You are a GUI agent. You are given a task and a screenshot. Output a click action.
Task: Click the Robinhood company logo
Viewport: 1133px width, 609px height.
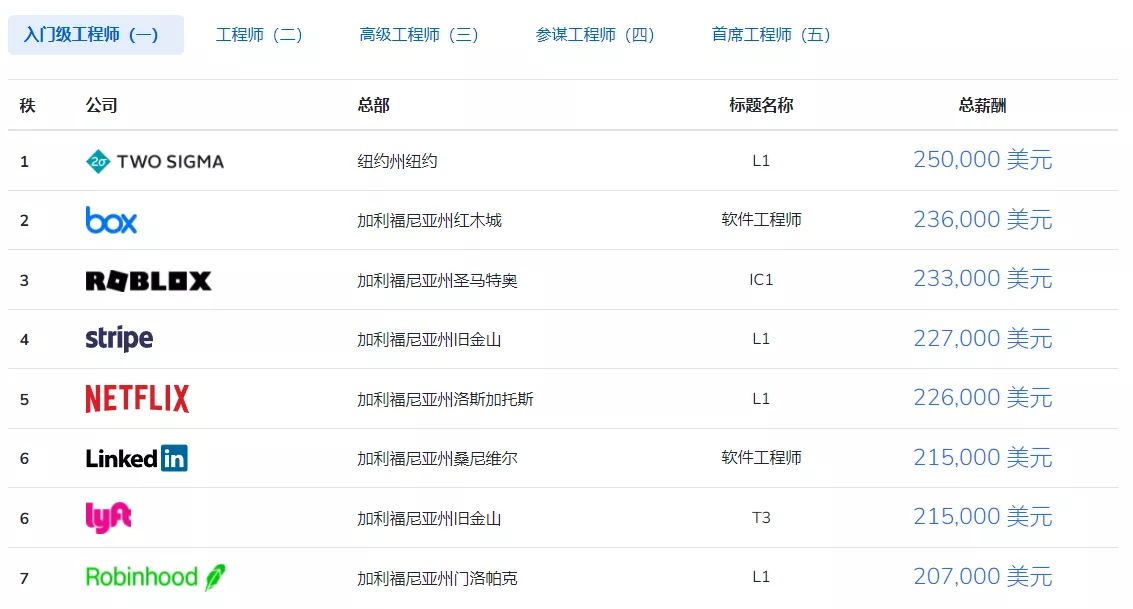[x=155, y=577]
